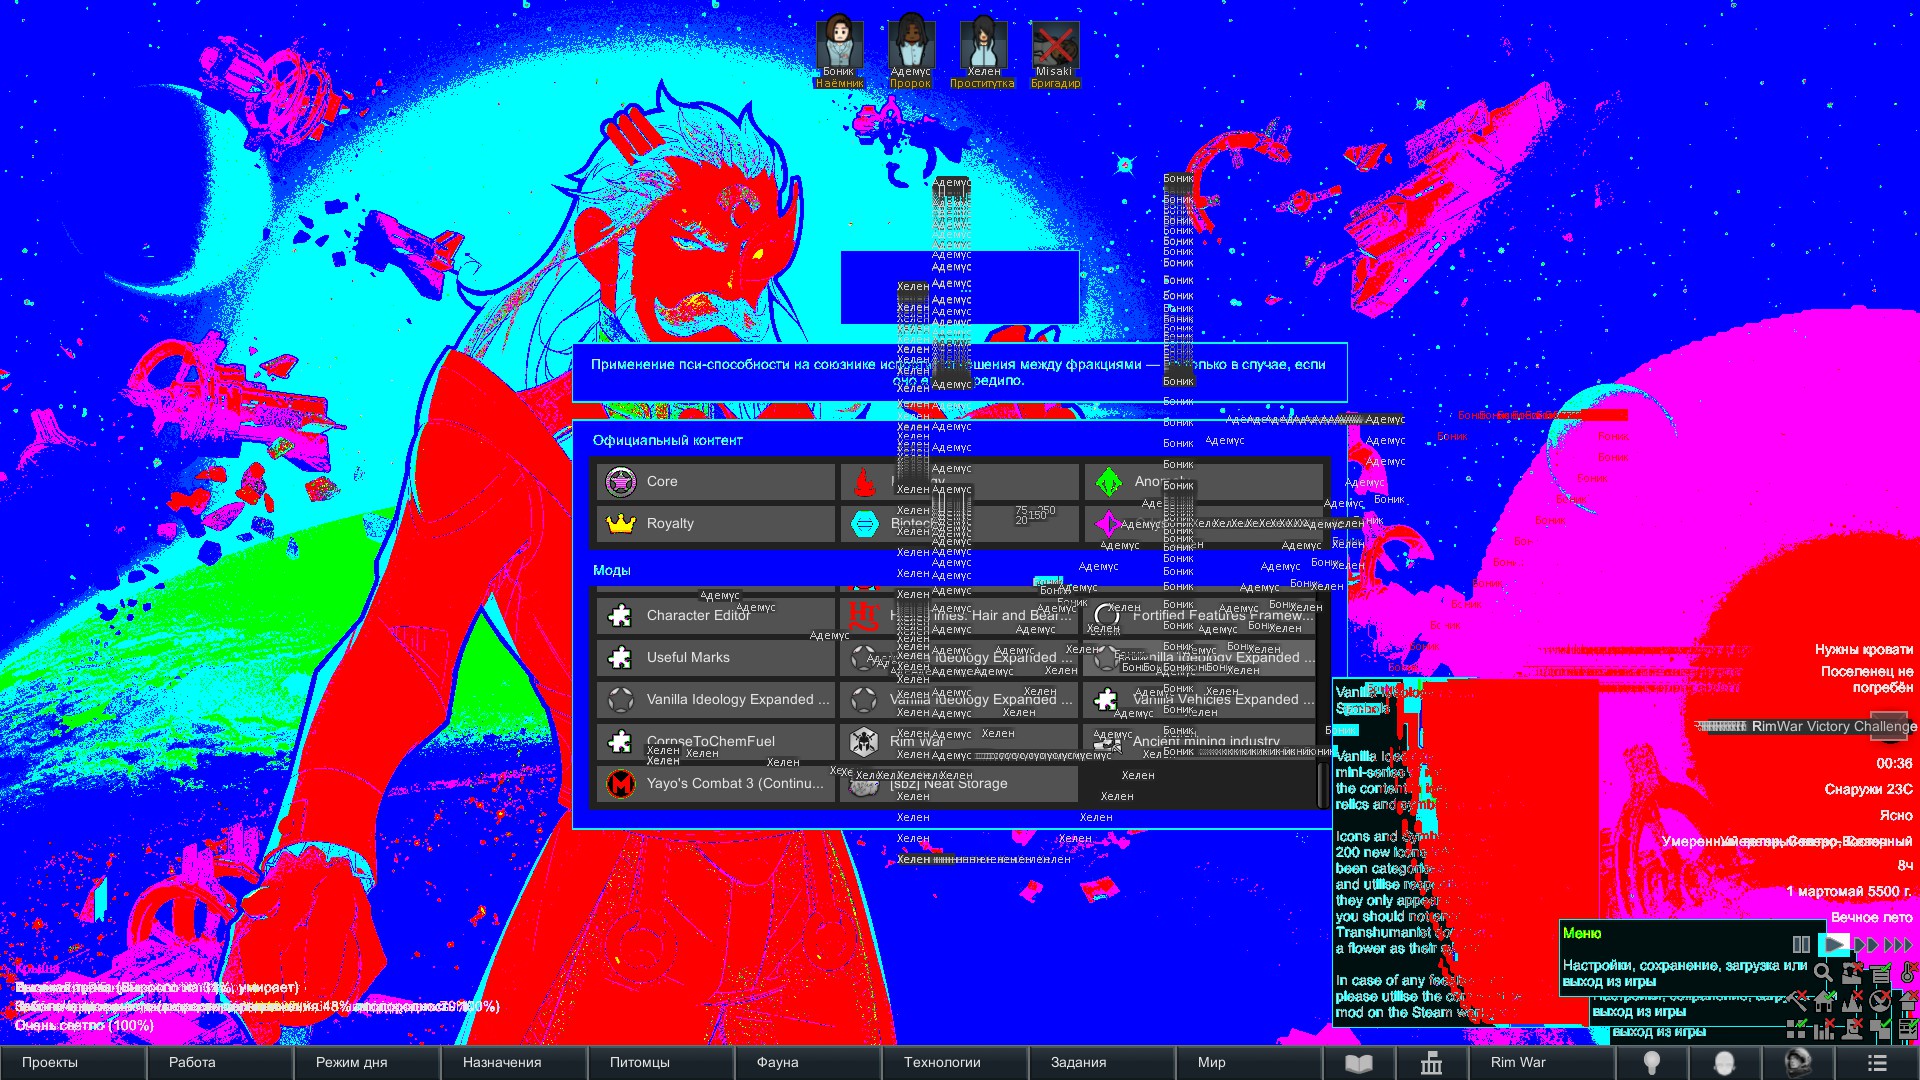The width and height of the screenshot is (1920, 1080).
Task: Click the Вечное лето season label
Action: point(1872,918)
